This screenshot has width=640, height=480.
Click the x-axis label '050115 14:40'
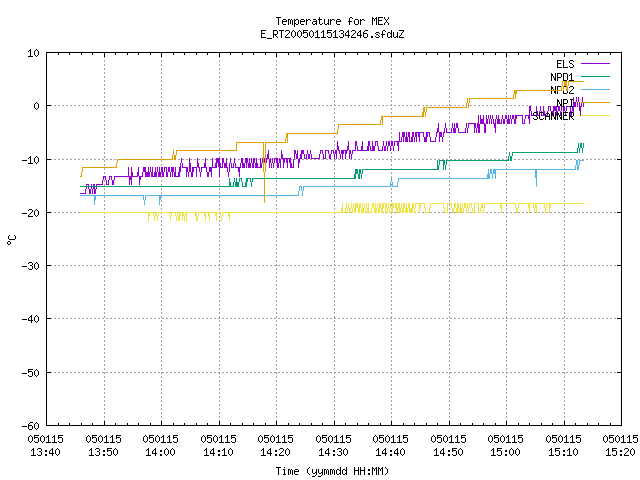tap(391, 445)
